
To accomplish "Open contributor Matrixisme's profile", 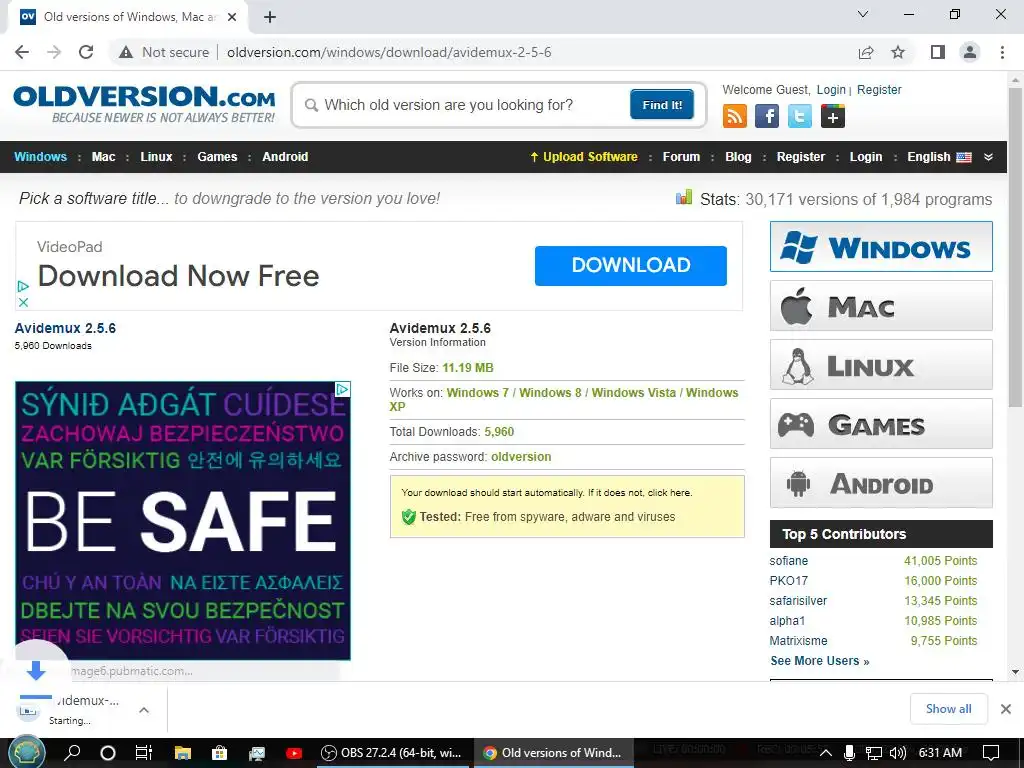I will tap(798, 641).
